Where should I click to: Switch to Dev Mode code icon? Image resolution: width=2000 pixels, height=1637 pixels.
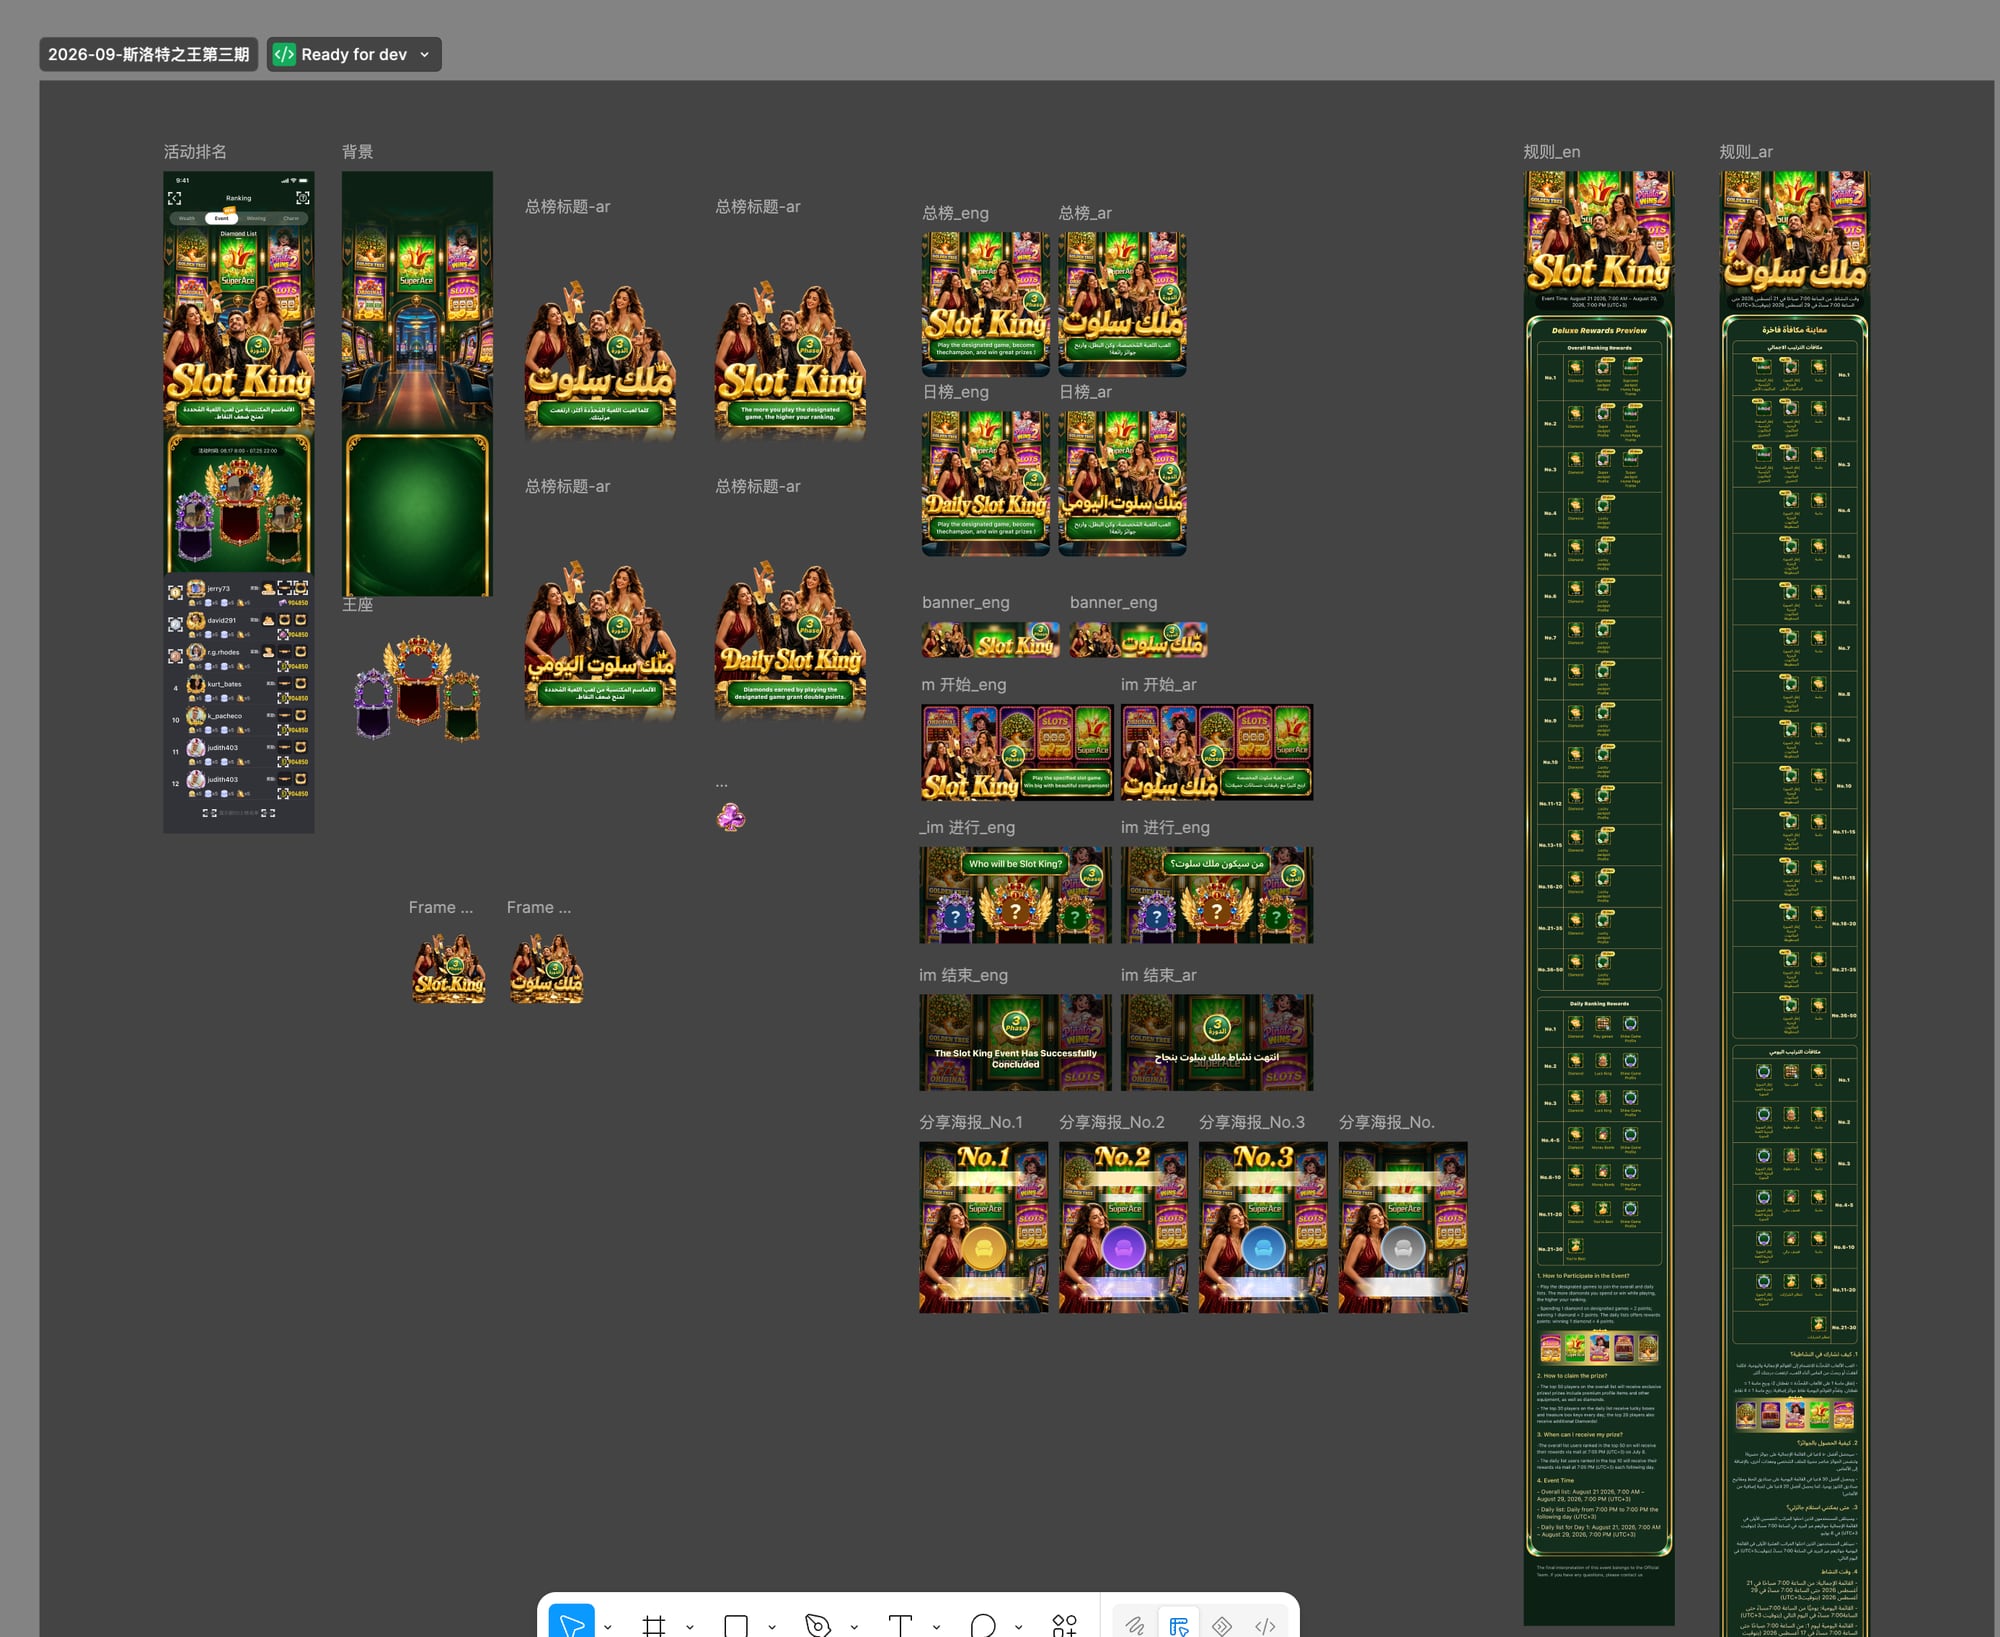click(x=1265, y=1625)
